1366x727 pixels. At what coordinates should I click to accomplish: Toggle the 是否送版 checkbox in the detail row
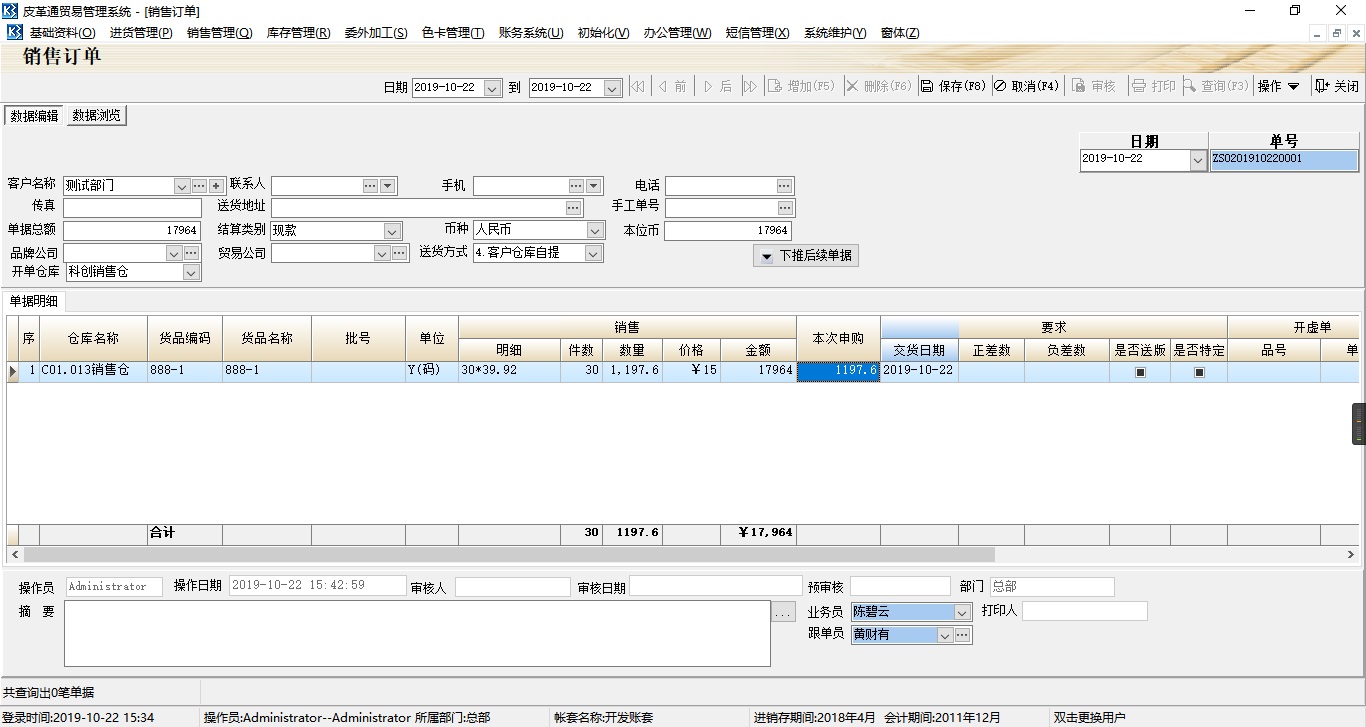(1138, 372)
